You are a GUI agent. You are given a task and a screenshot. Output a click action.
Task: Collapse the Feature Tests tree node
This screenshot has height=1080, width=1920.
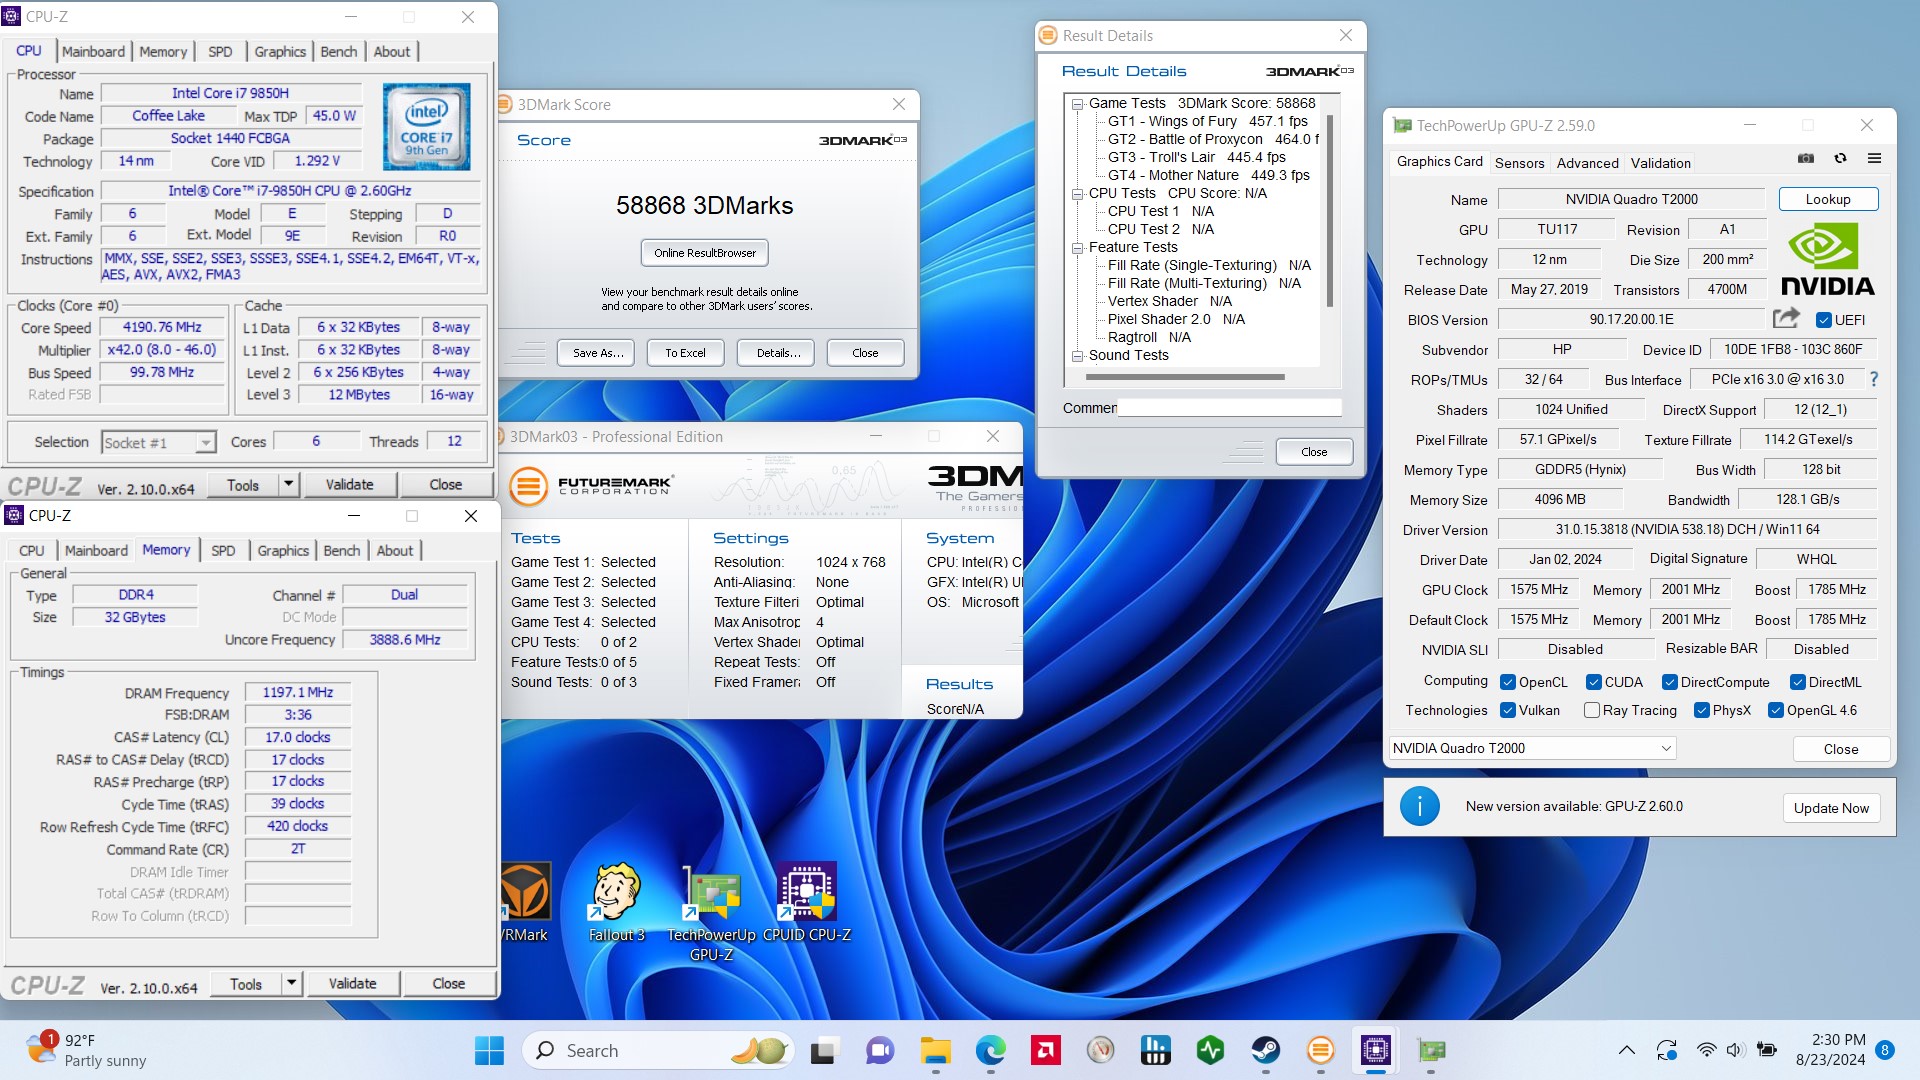pyautogui.click(x=1077, y=247)
